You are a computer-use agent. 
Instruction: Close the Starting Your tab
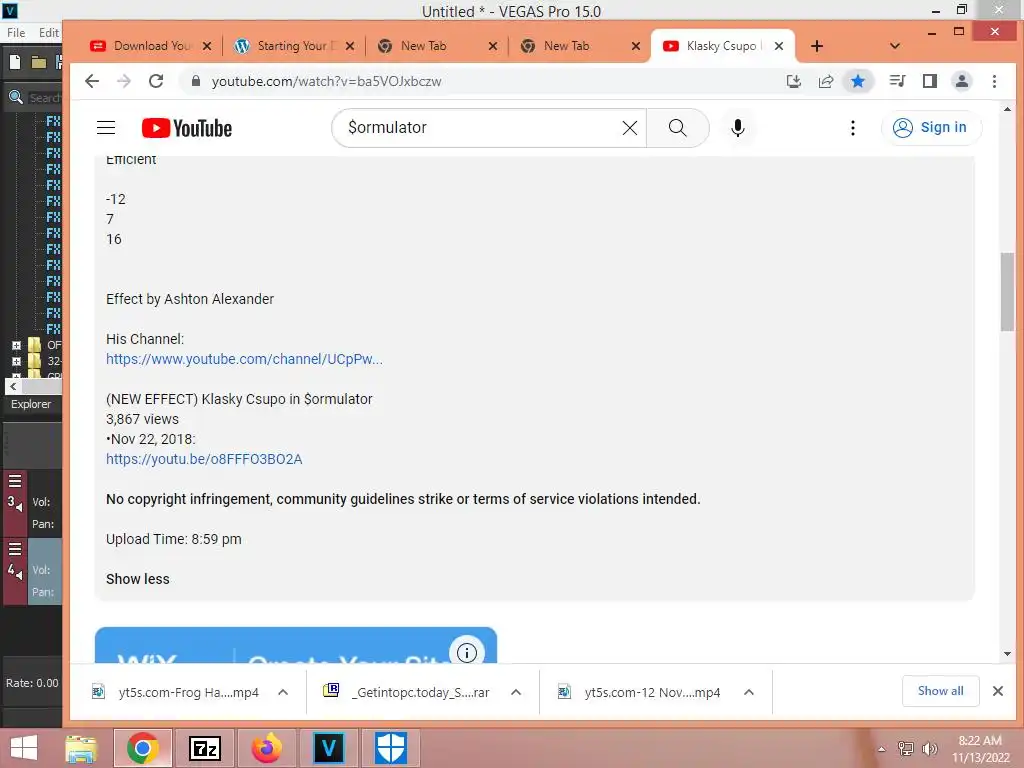coord(350,46)
